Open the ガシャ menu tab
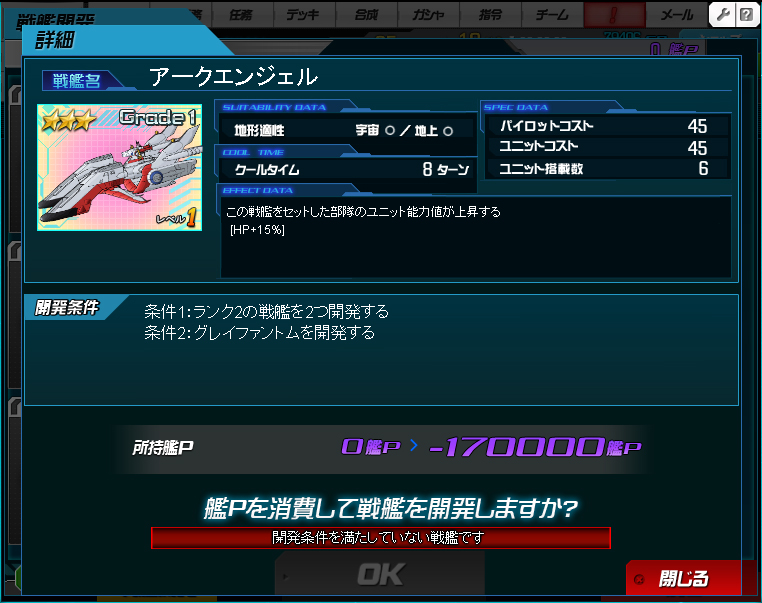This screenshot has height=603, width=762. click(x=428, y=15)
